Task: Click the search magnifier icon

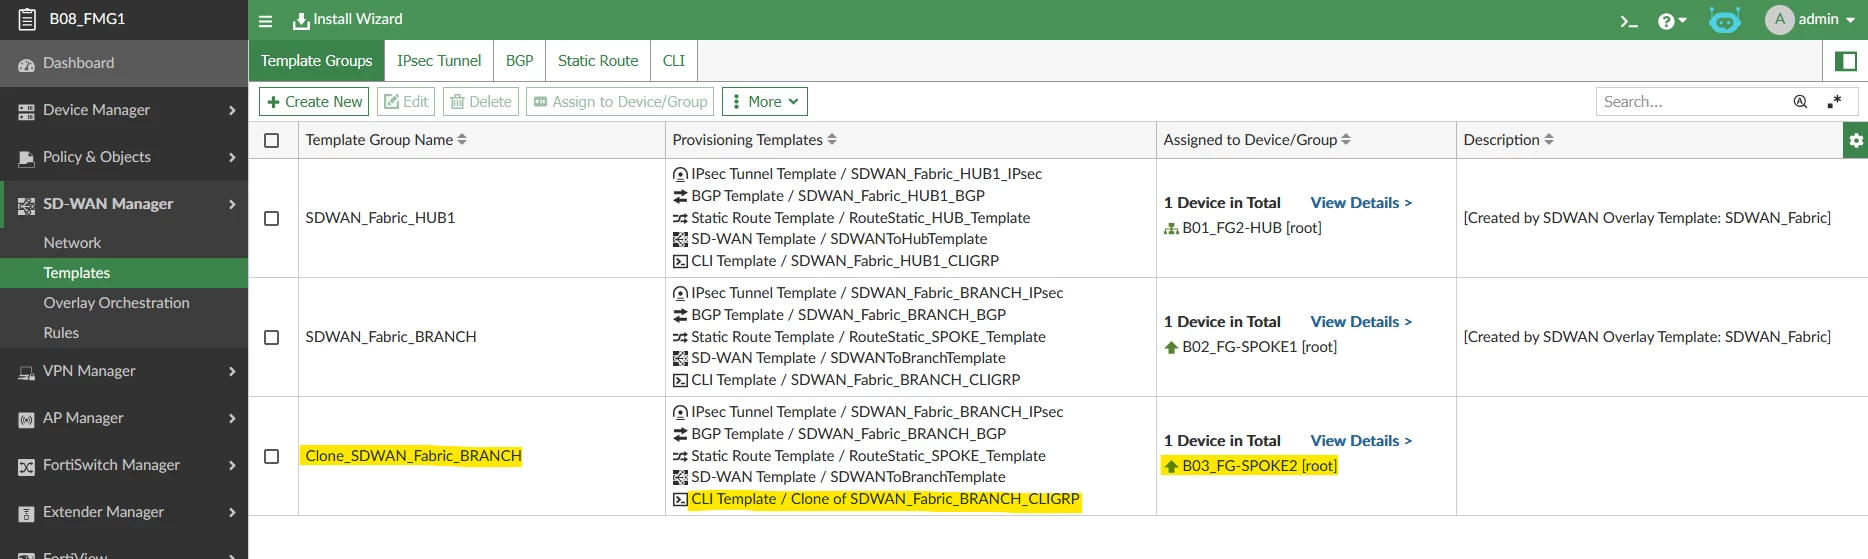Action: point(1800,102)
